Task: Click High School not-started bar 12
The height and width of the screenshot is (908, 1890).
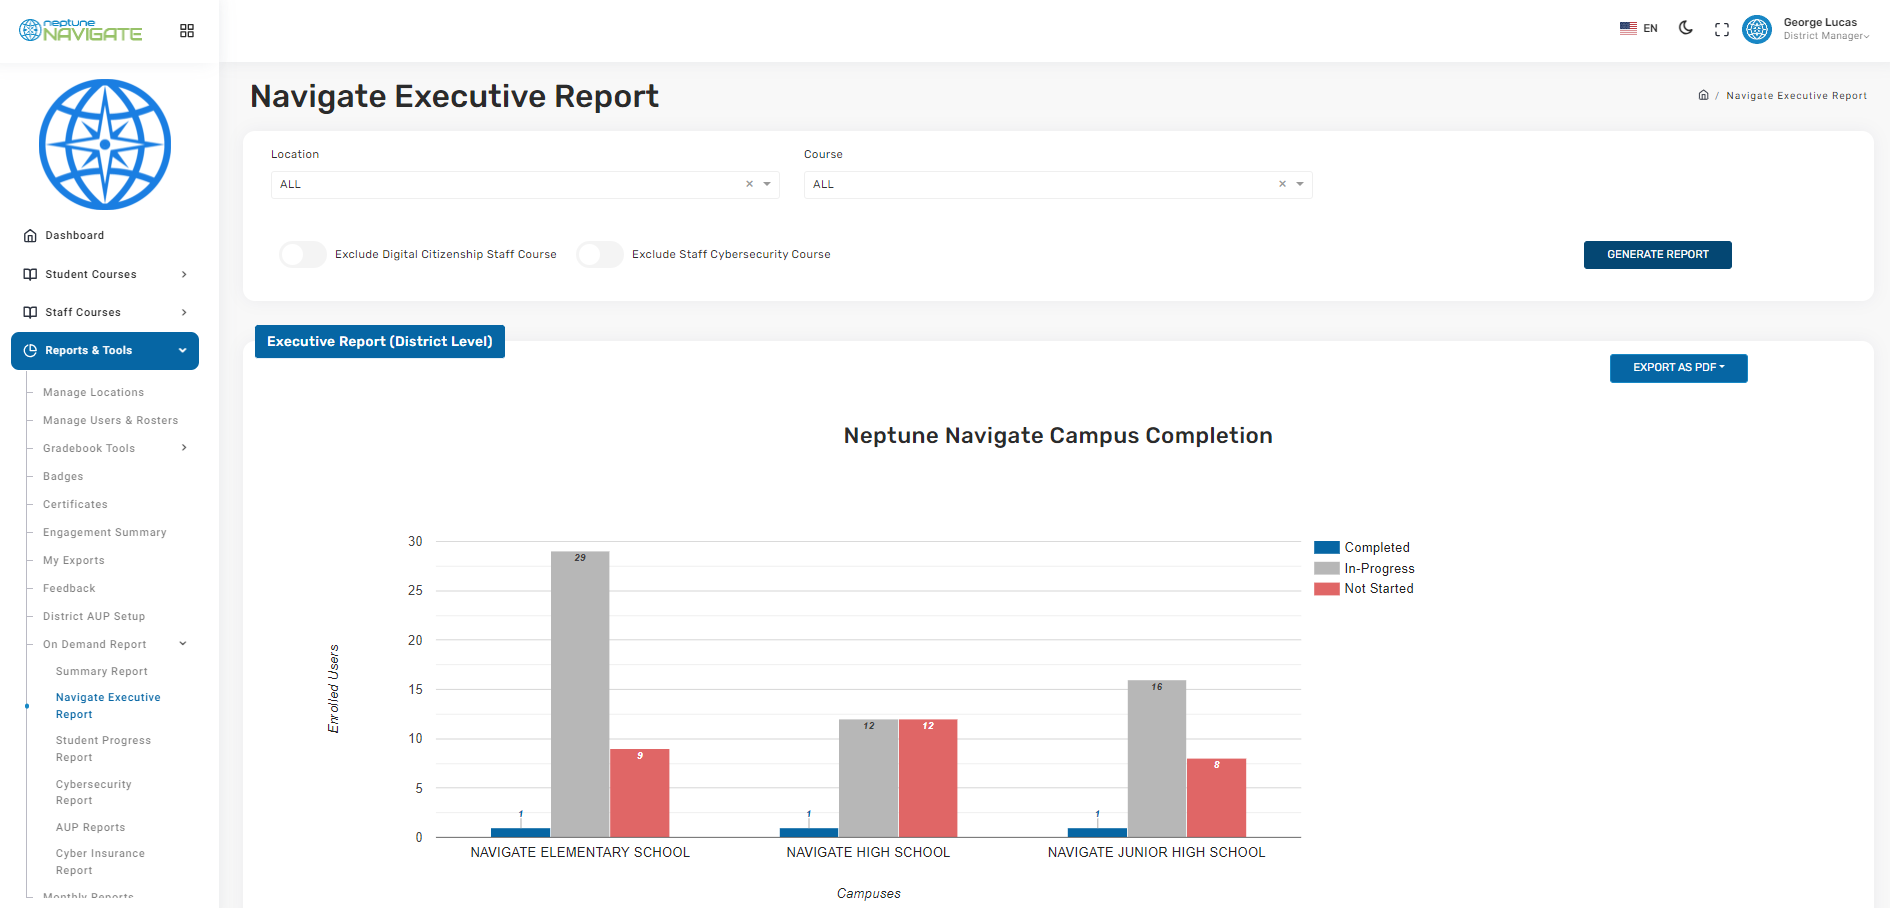Action: tap(928, 778)
